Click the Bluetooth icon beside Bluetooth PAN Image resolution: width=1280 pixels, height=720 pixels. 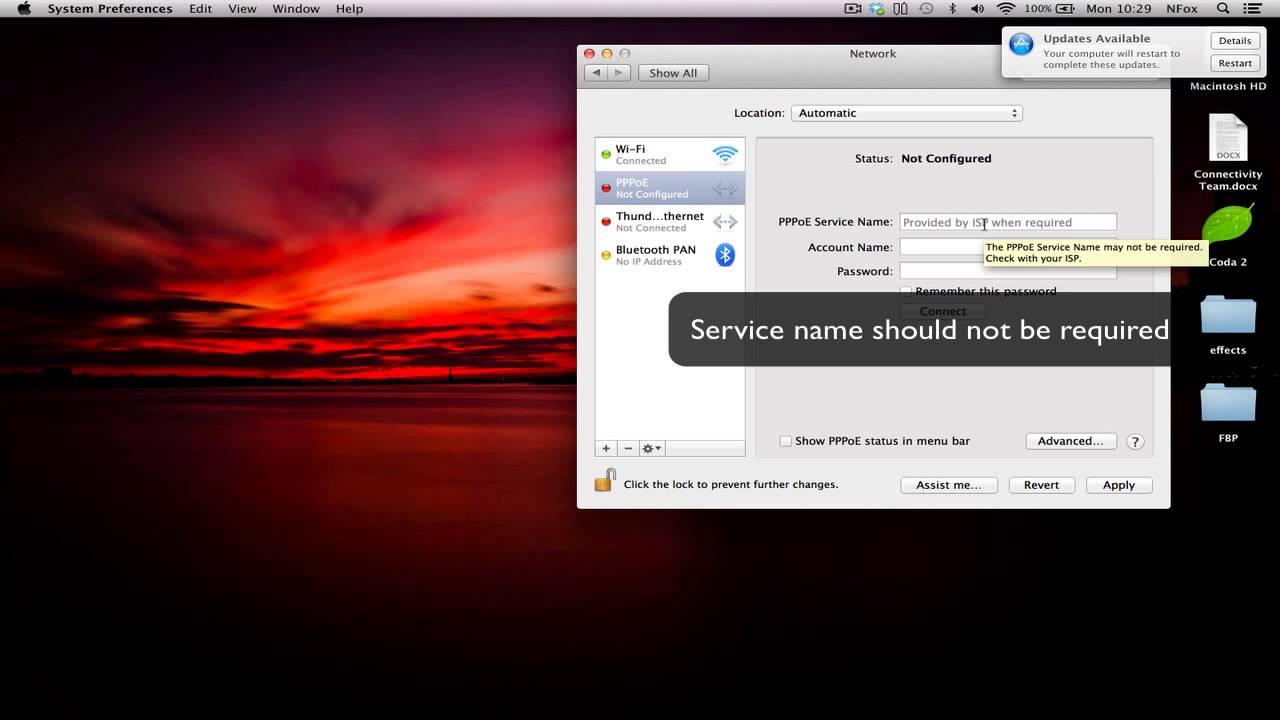click(x=725, y=255)
